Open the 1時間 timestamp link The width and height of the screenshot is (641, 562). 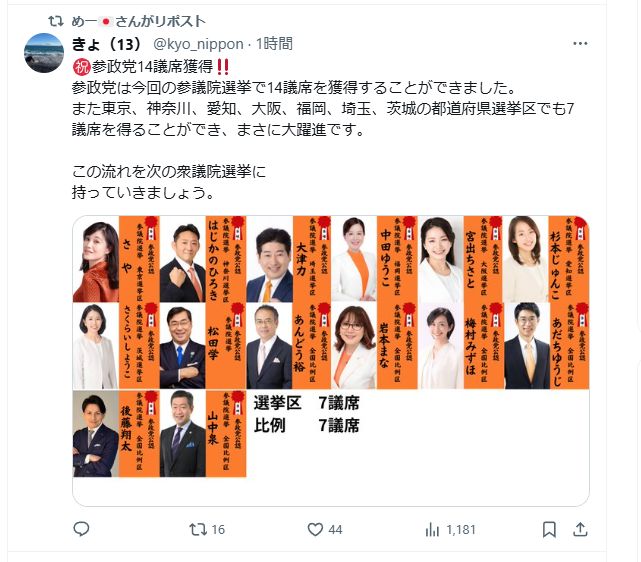274,44
